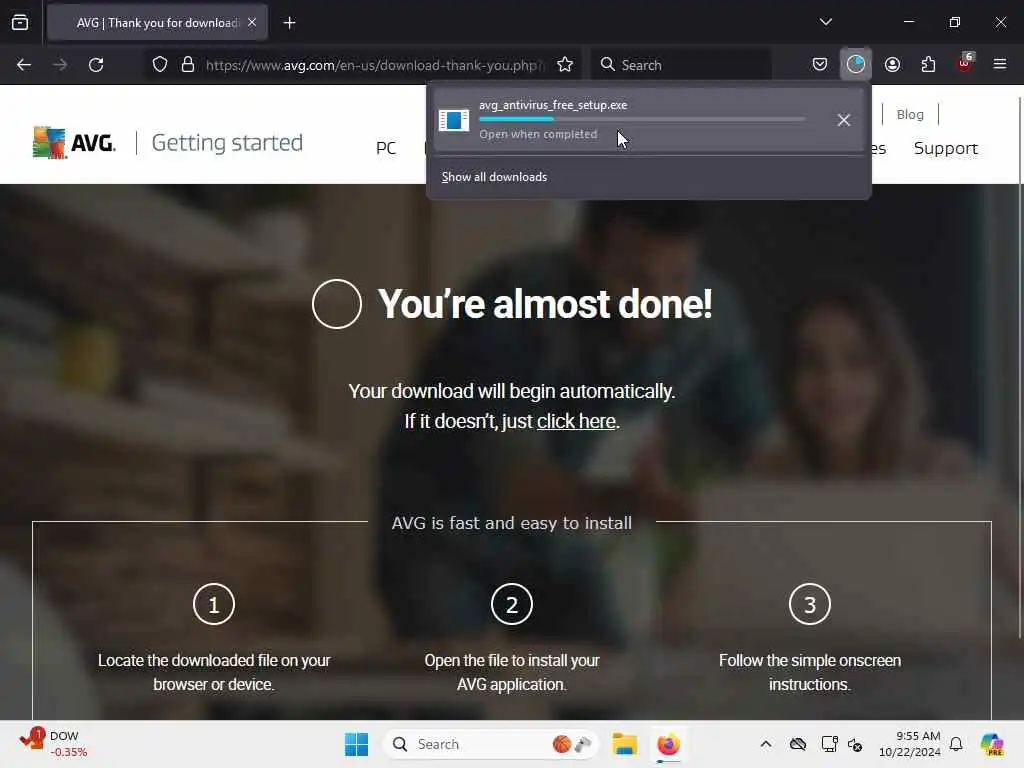Reload the current page
The width and height of the screenshot is (1024, 768).
[96, 65]
